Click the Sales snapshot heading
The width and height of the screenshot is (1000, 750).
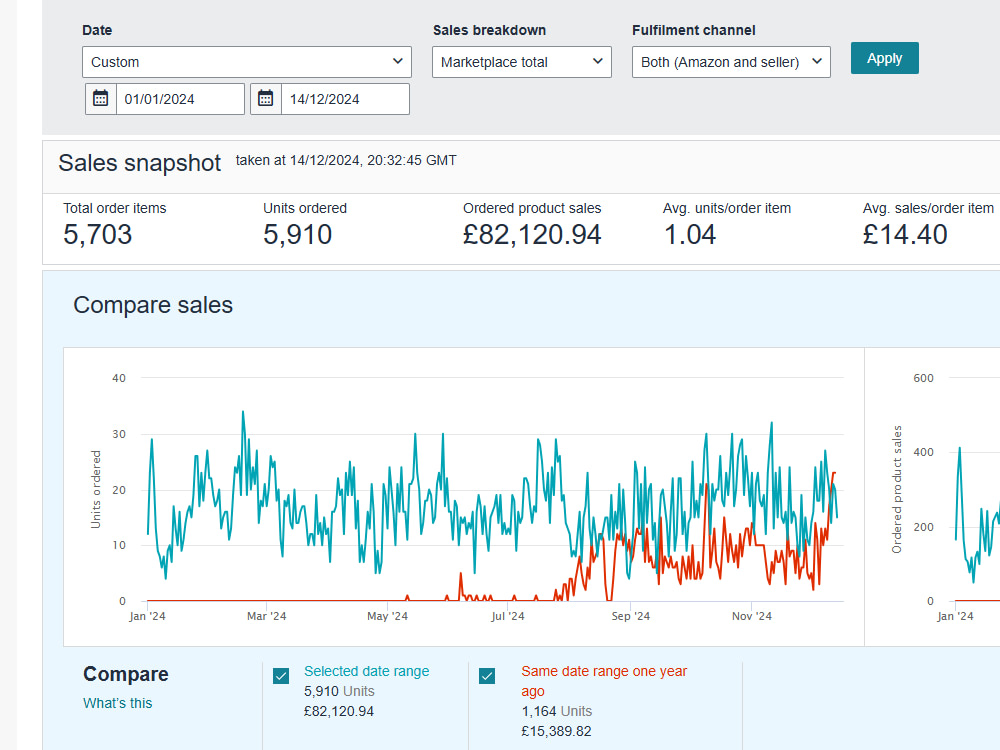(140, 163)
